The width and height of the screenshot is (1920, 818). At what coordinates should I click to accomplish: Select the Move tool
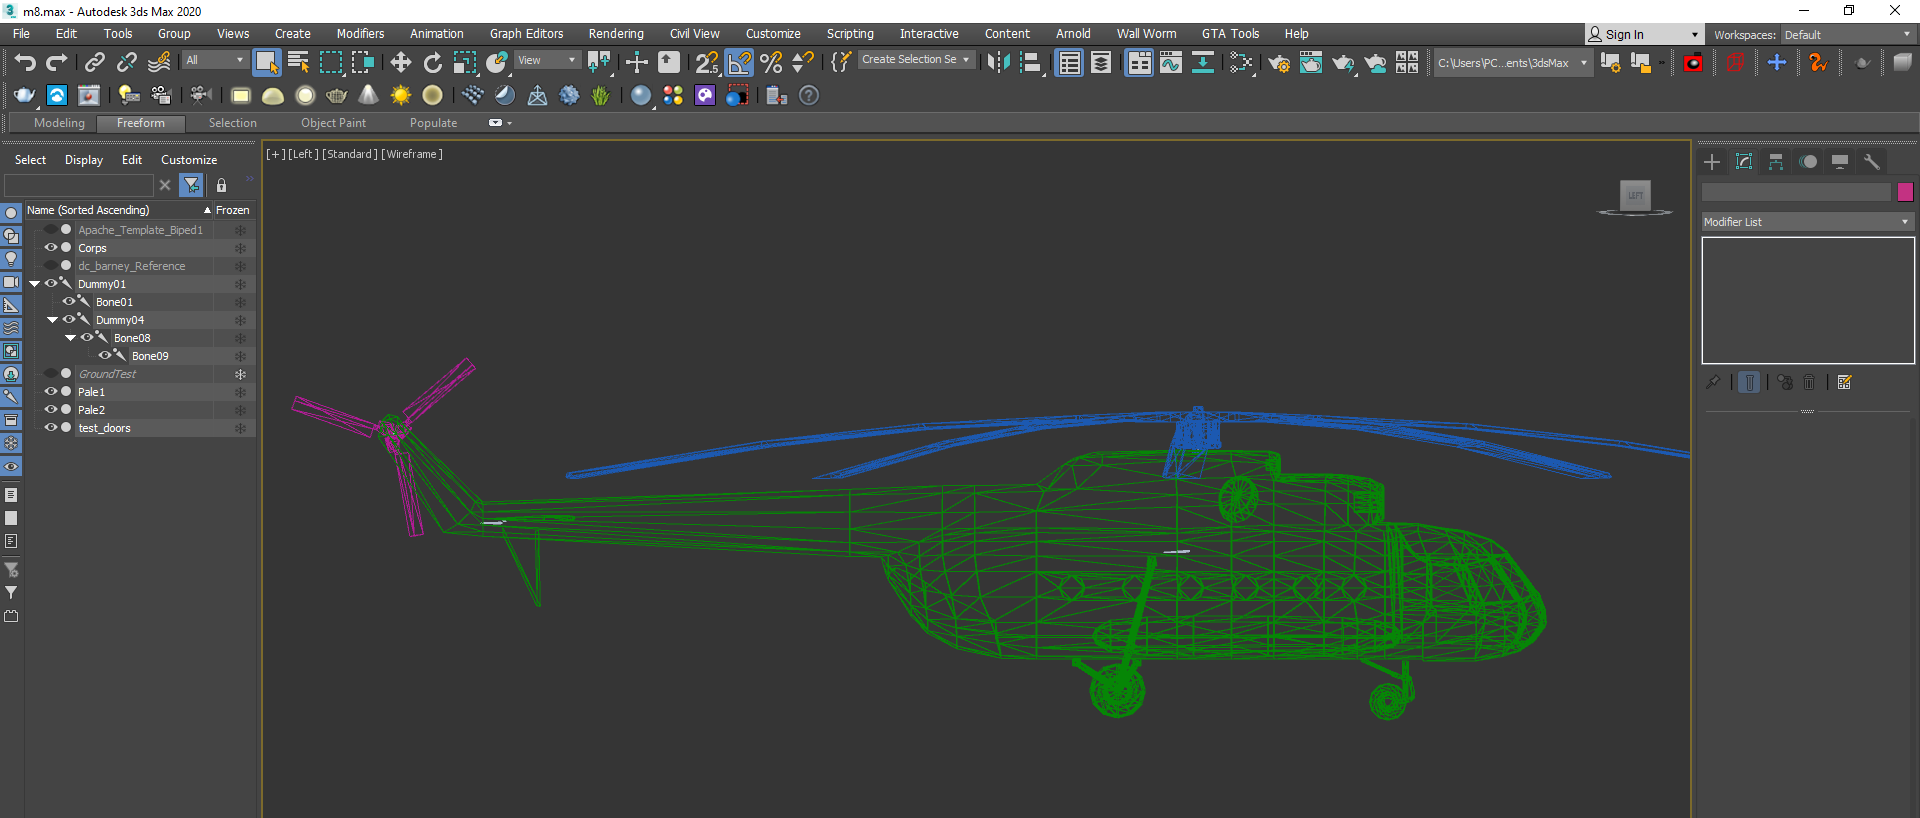(x=401, y=63)
